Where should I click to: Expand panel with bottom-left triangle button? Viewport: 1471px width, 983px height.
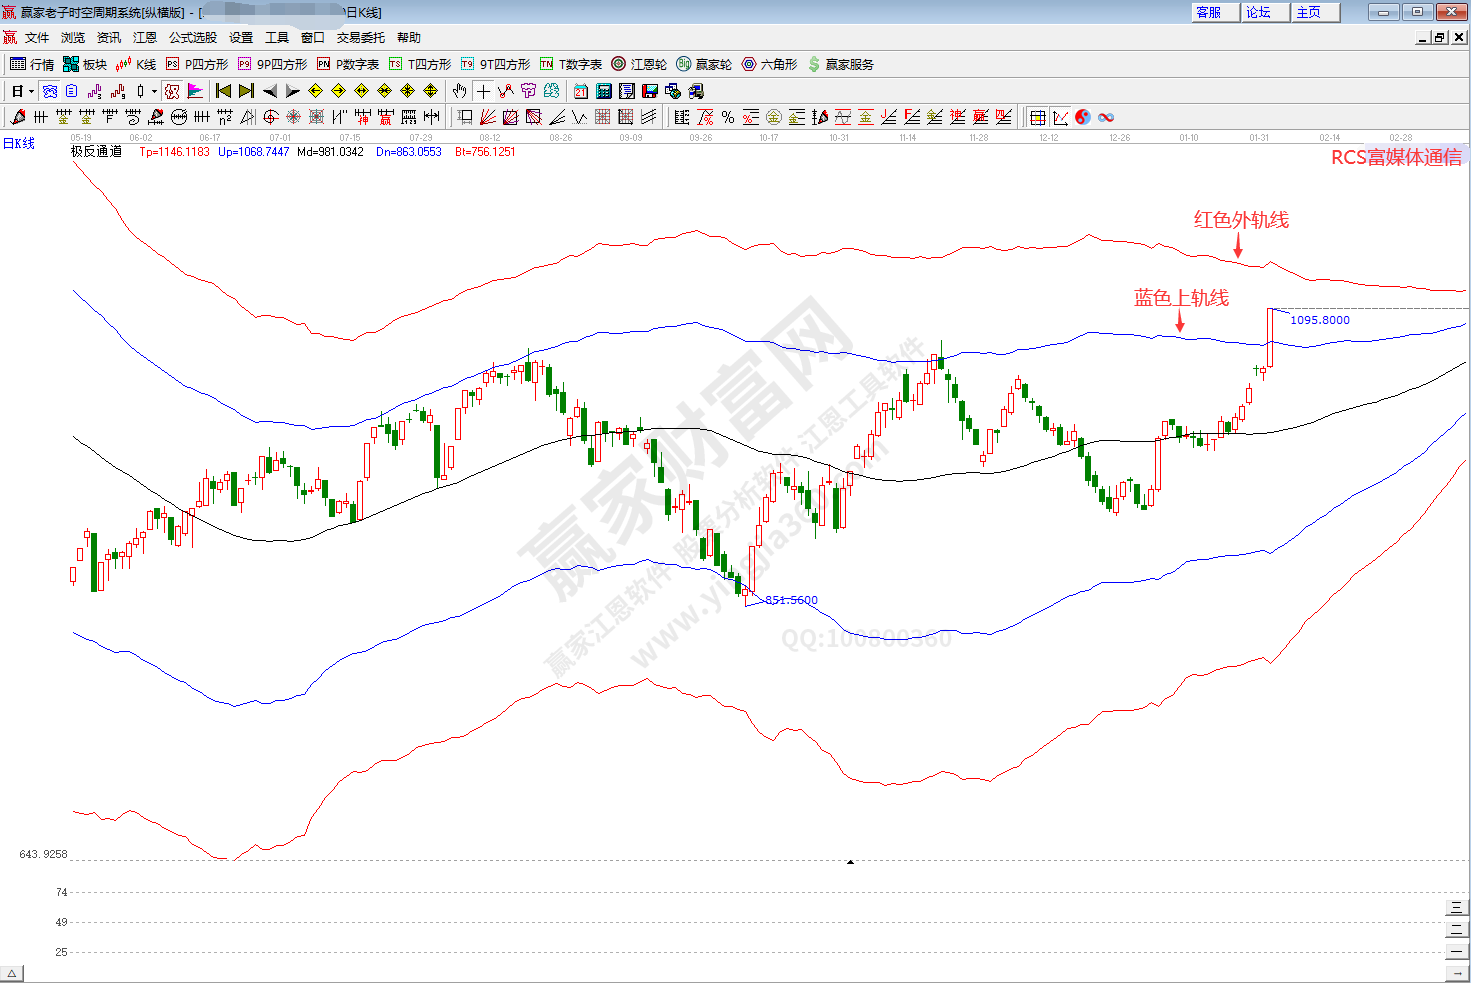point(11,973)
